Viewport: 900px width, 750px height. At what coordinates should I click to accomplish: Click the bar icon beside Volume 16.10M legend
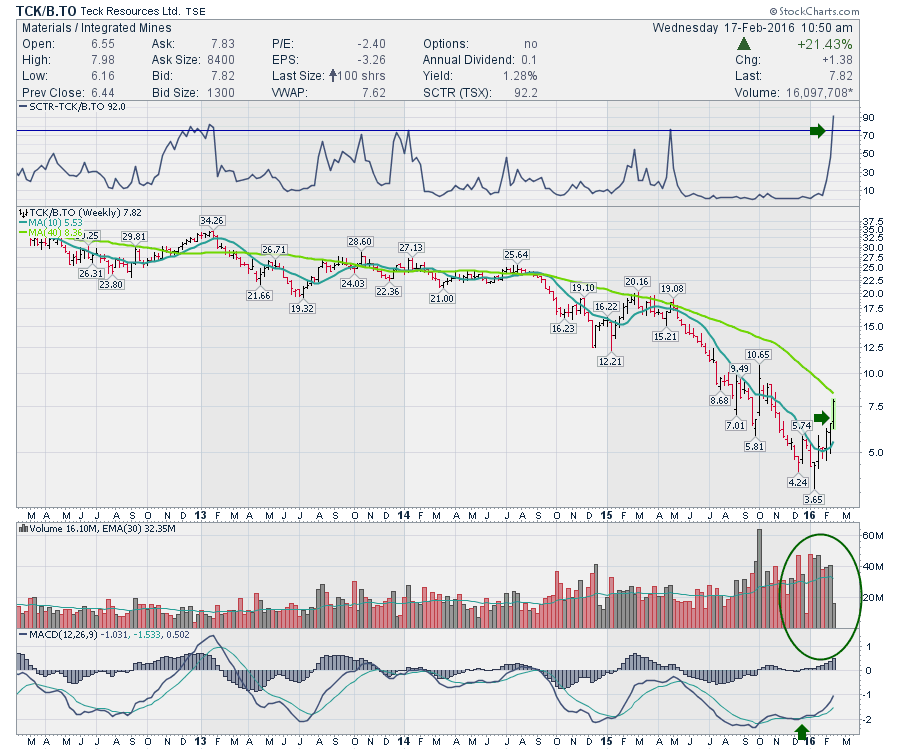(24, 529)
